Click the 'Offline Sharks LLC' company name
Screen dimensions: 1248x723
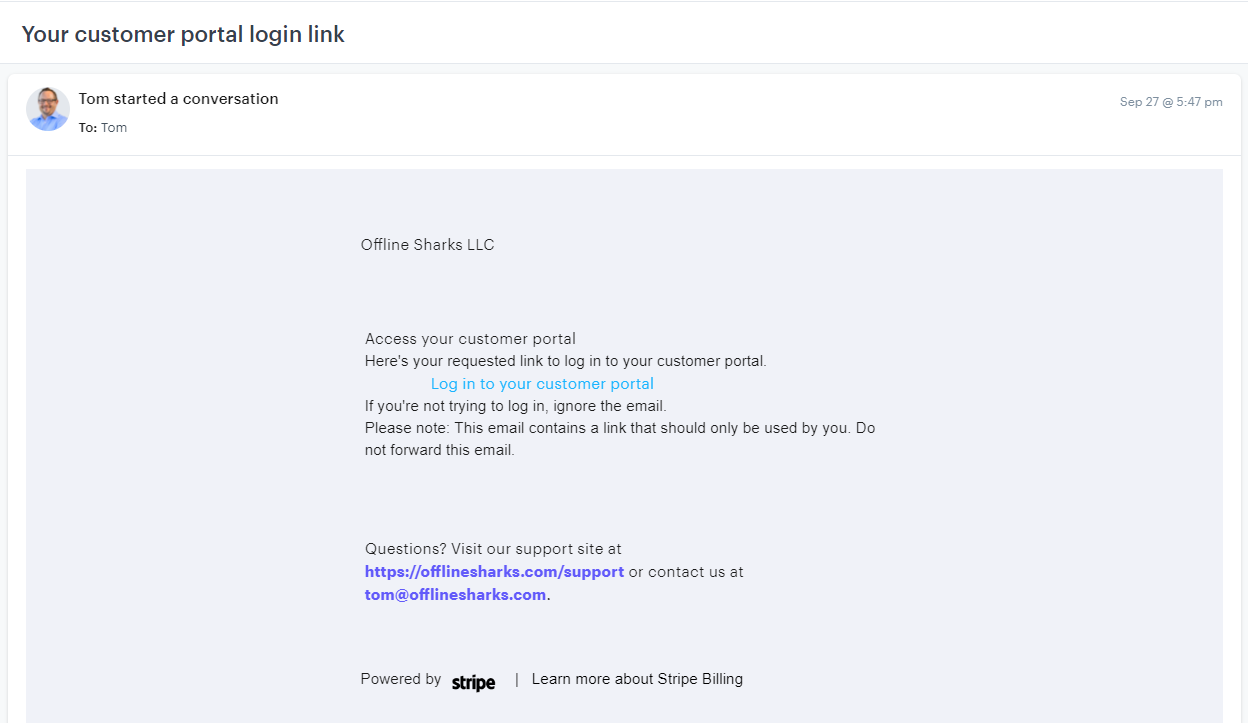pos(427,245)
